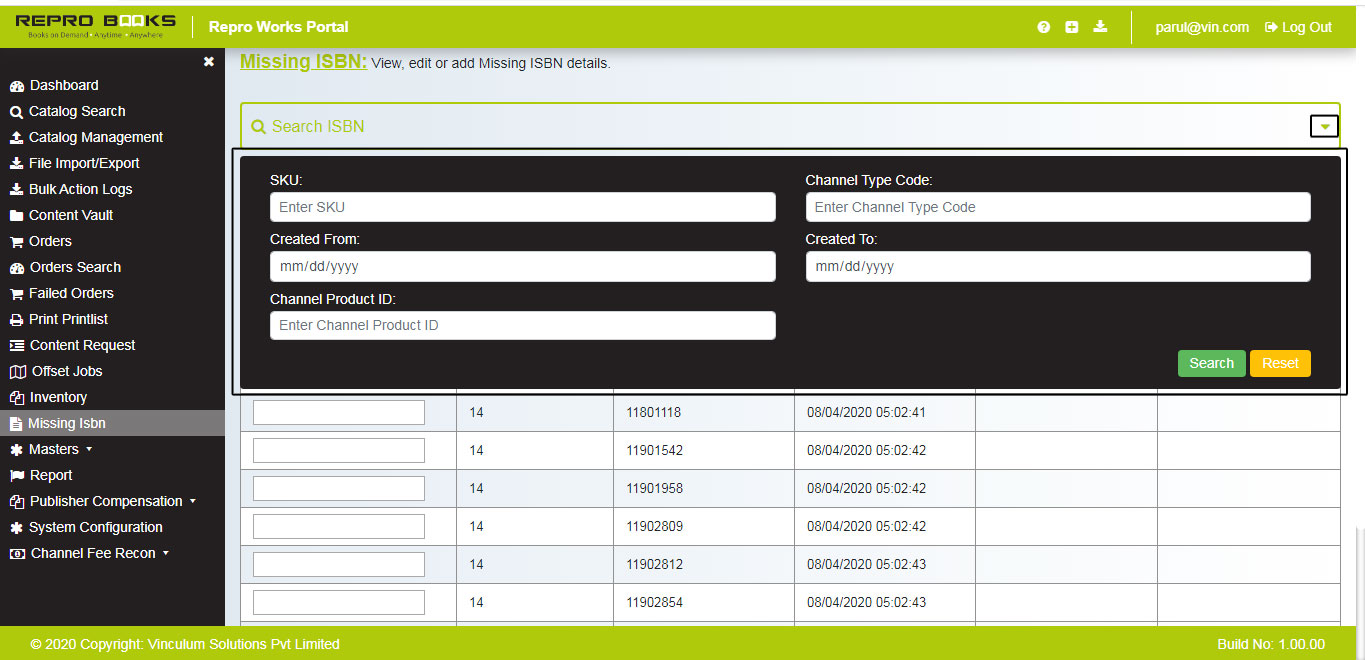Select the Inventory icon in the sidebar
This screenshot has width=1365, height=660.
[x=14, y=397]
